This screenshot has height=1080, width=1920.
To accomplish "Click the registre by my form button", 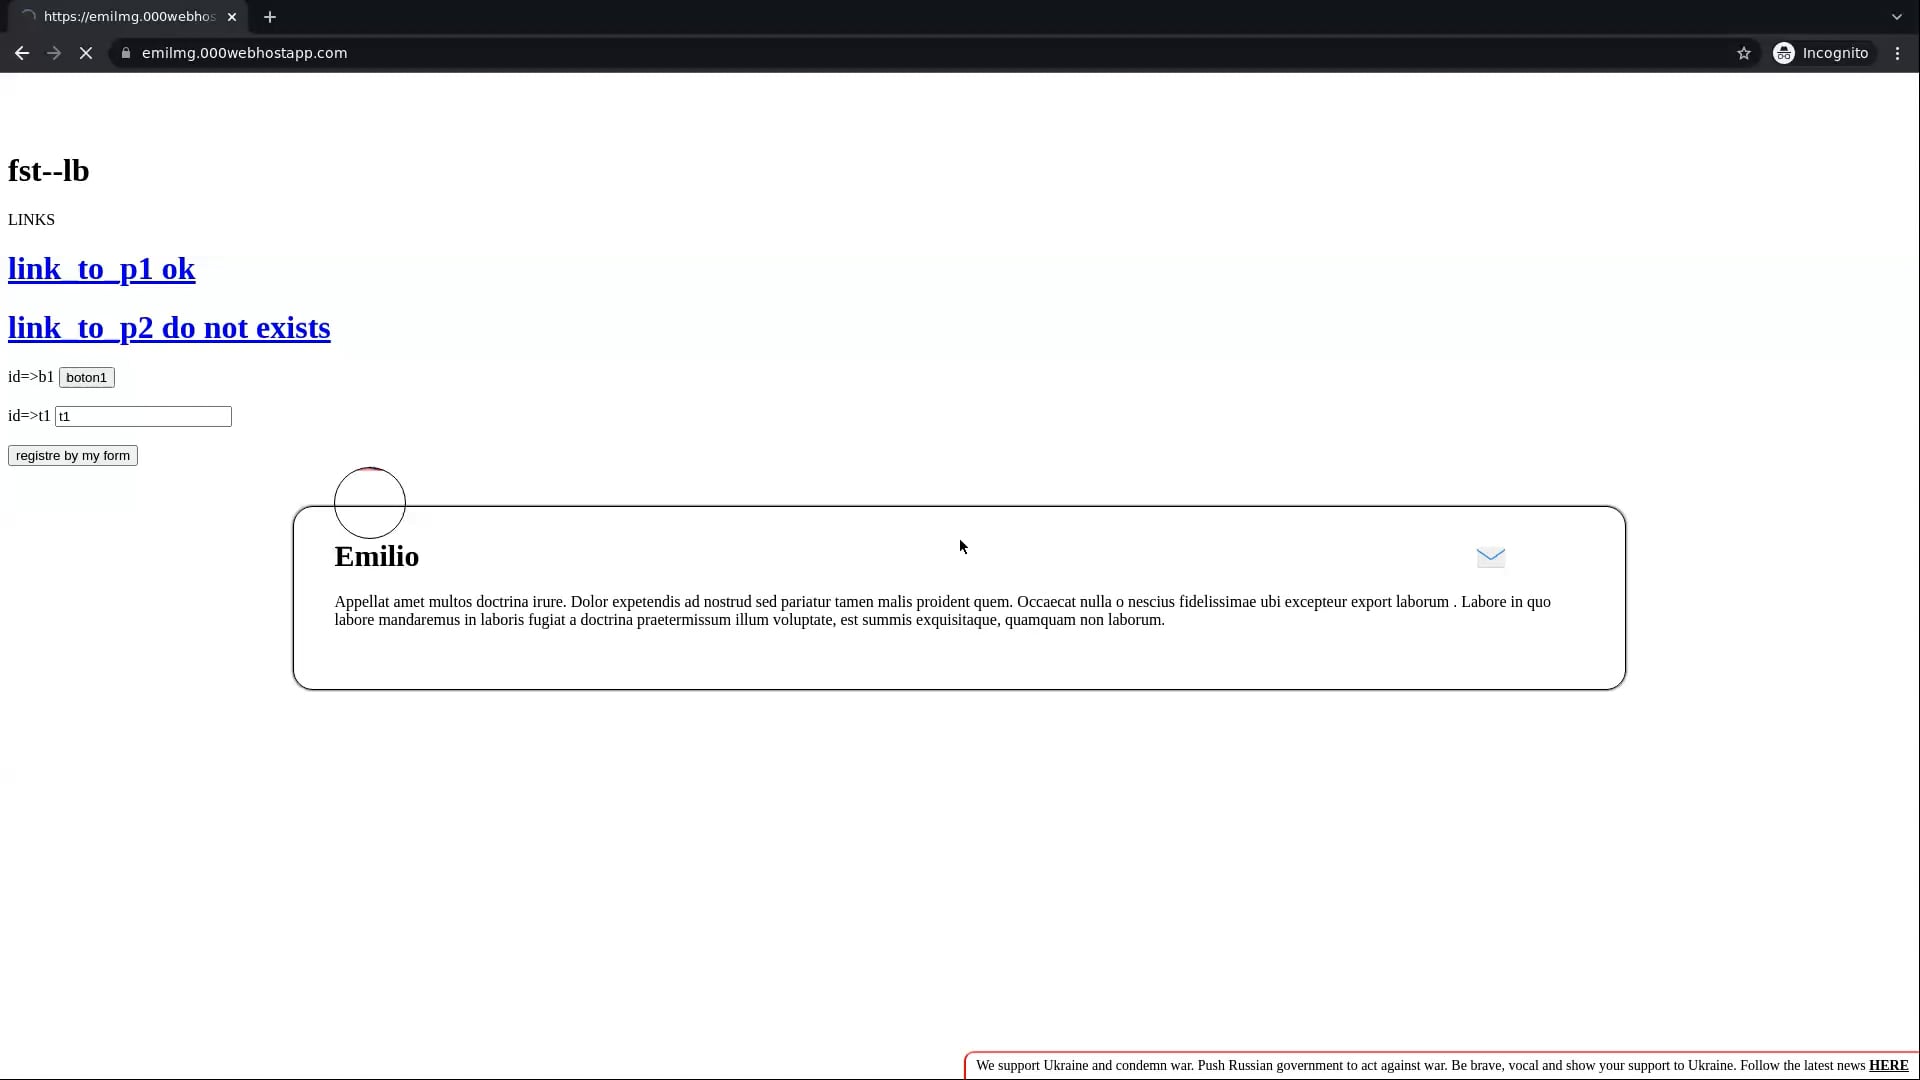I will [x=73, y=456].
